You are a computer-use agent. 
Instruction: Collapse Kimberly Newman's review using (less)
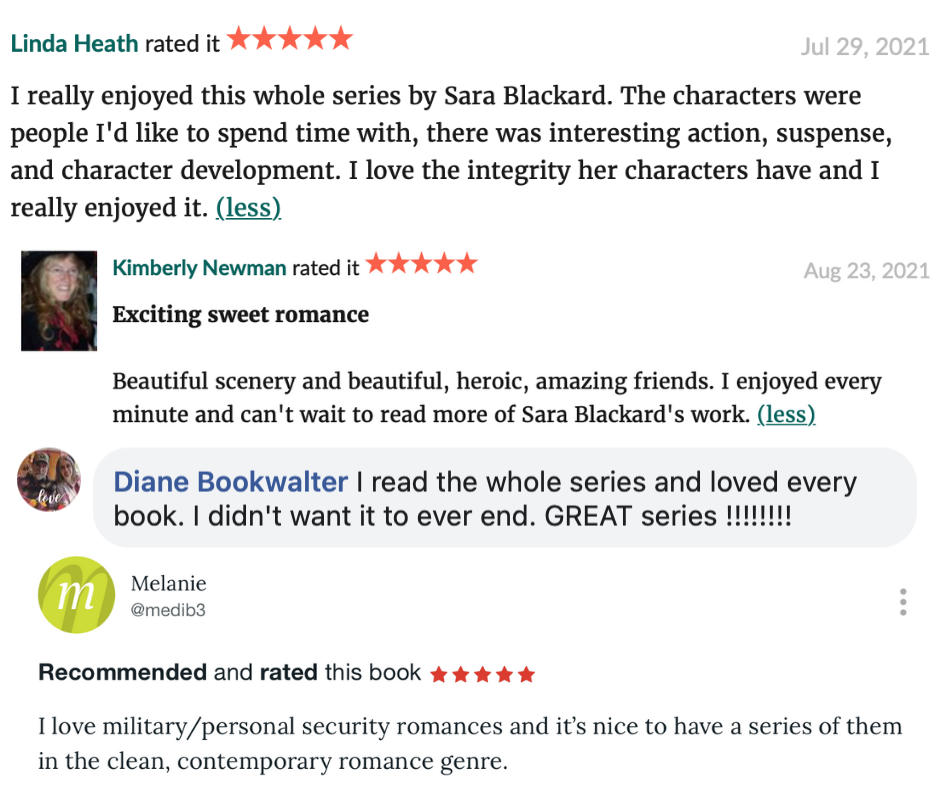pyautogui.click(x=786, y=414)
